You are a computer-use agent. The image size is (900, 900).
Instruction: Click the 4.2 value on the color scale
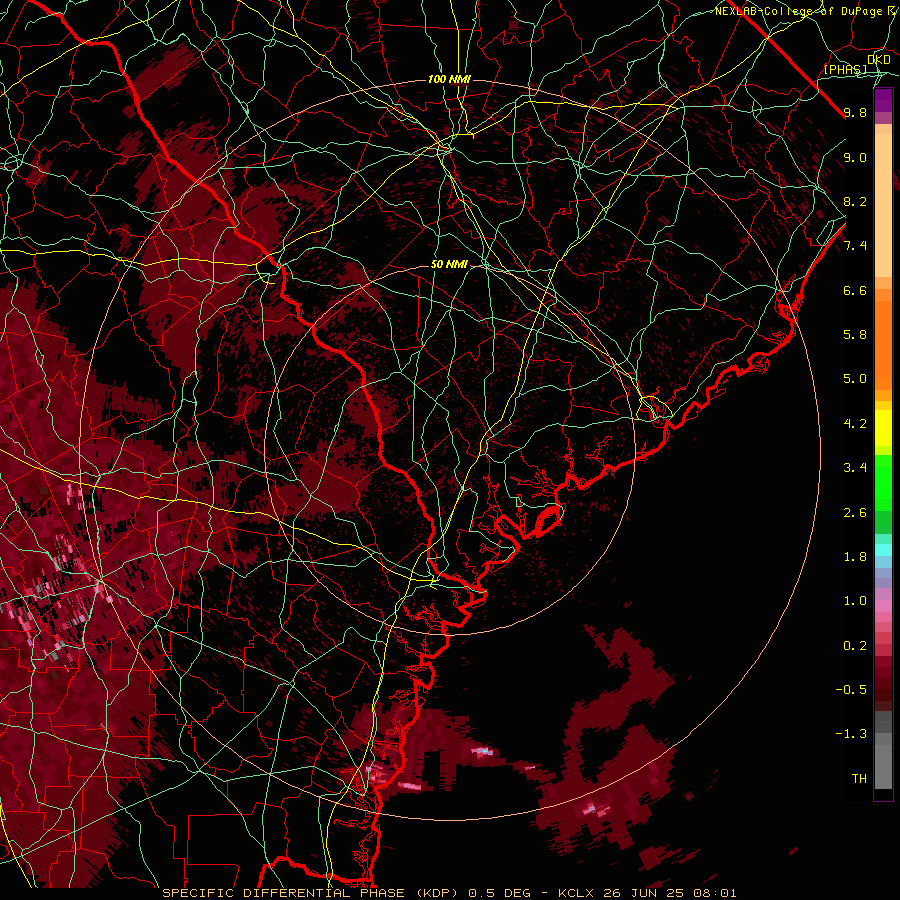click(855, 424)
